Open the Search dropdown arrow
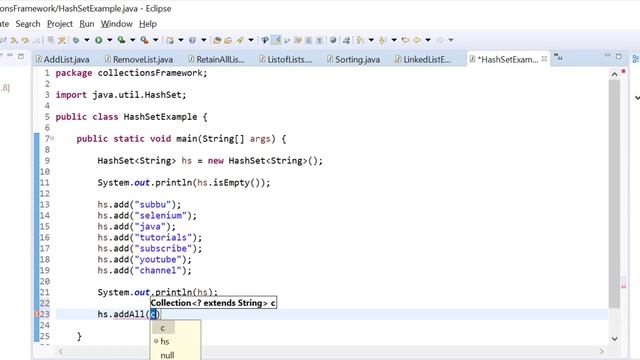 [x=251, y=40]
